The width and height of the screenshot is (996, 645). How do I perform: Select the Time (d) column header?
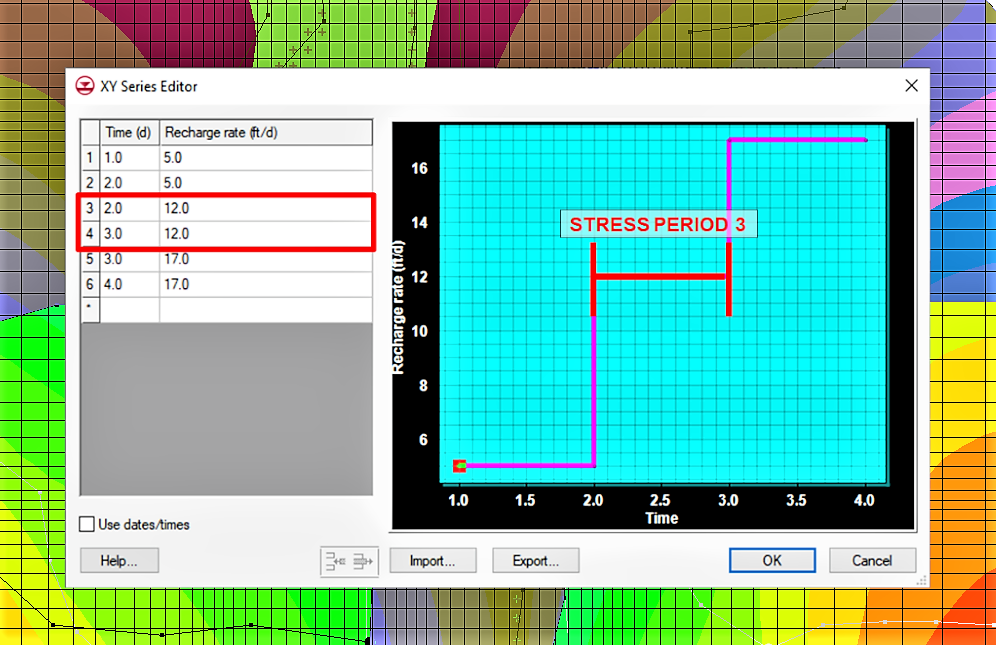[x=128, y=132]
